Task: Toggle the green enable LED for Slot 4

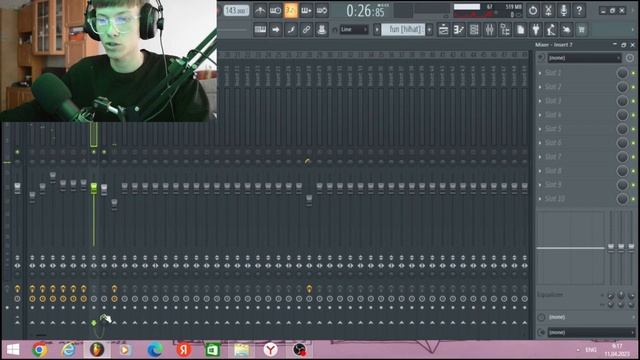Action: (633, 115)
